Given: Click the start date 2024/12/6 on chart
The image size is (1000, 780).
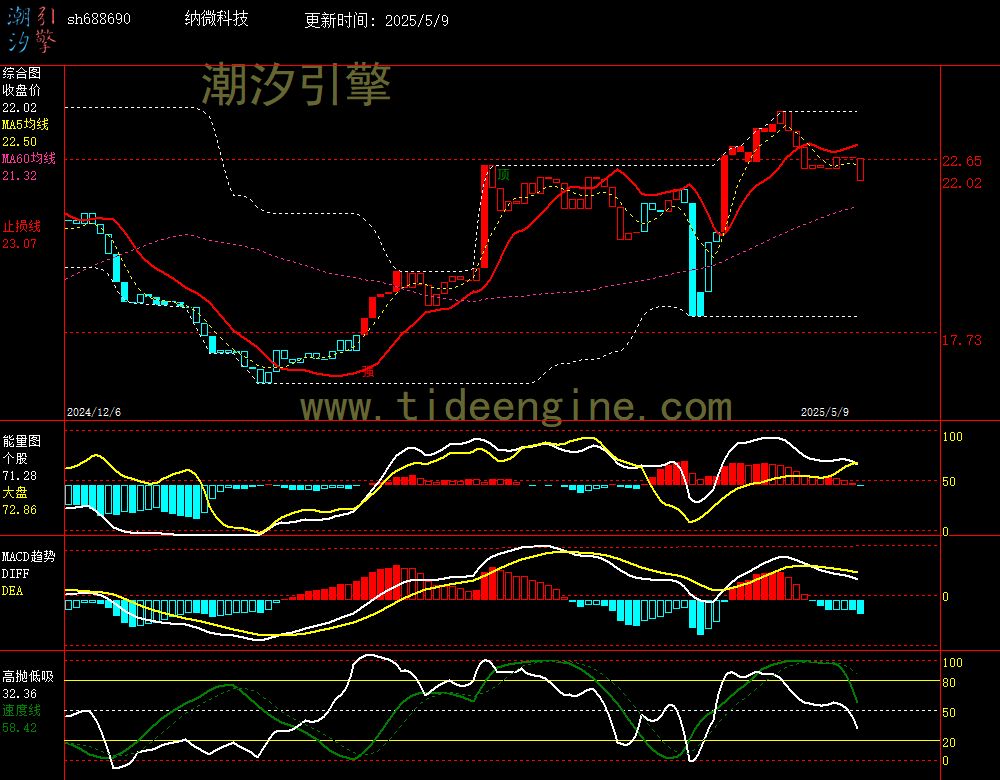Looking at the screenshot, I should (x=94, y=412).
